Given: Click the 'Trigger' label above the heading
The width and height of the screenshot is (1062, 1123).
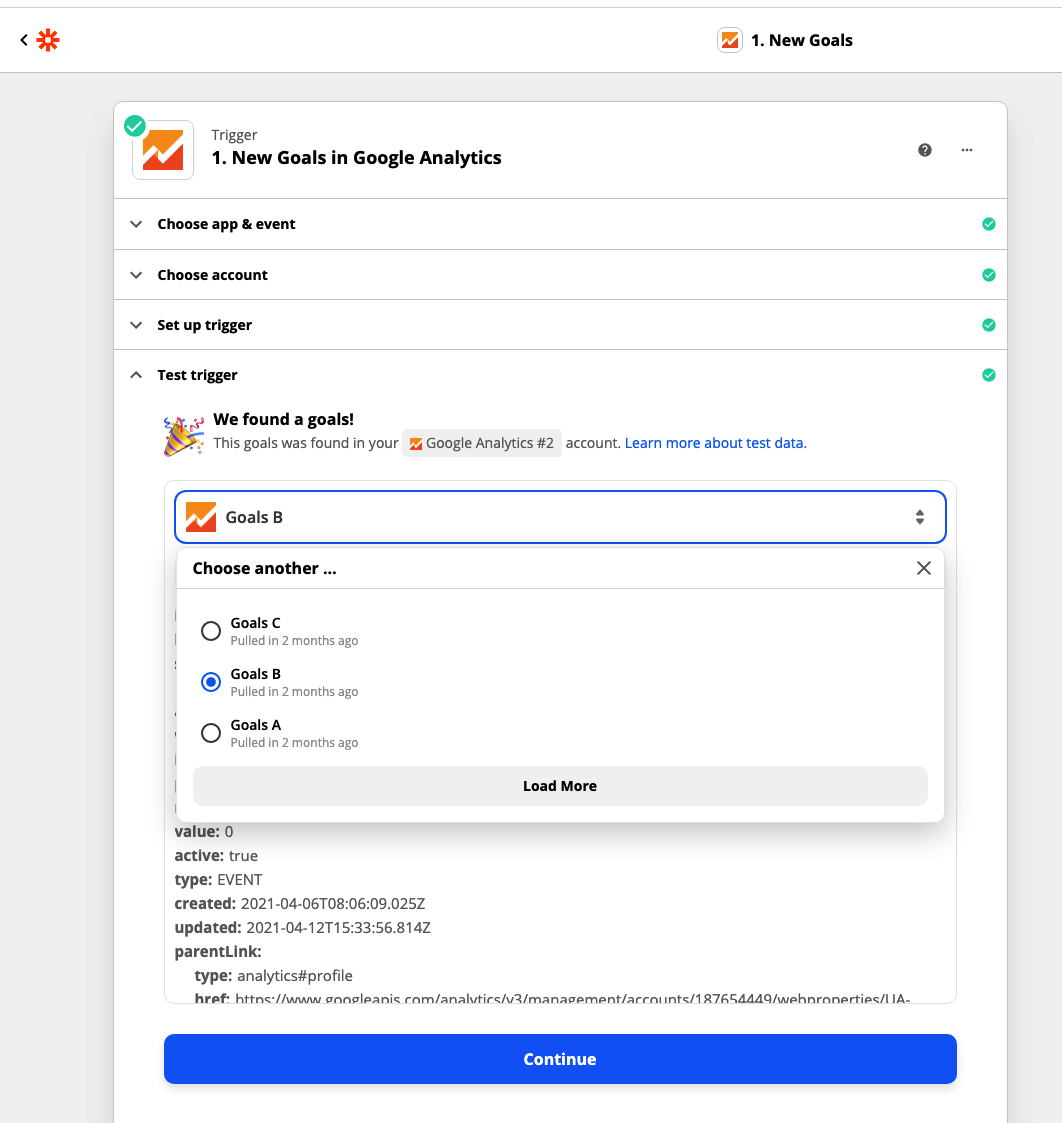Looking at the screenshot, I should click(234, 135).
